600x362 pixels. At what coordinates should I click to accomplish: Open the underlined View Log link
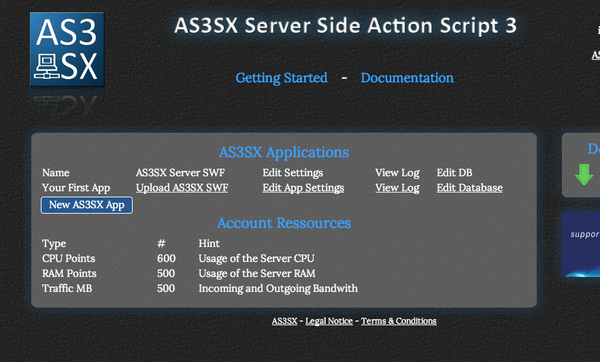coord(397,188)
